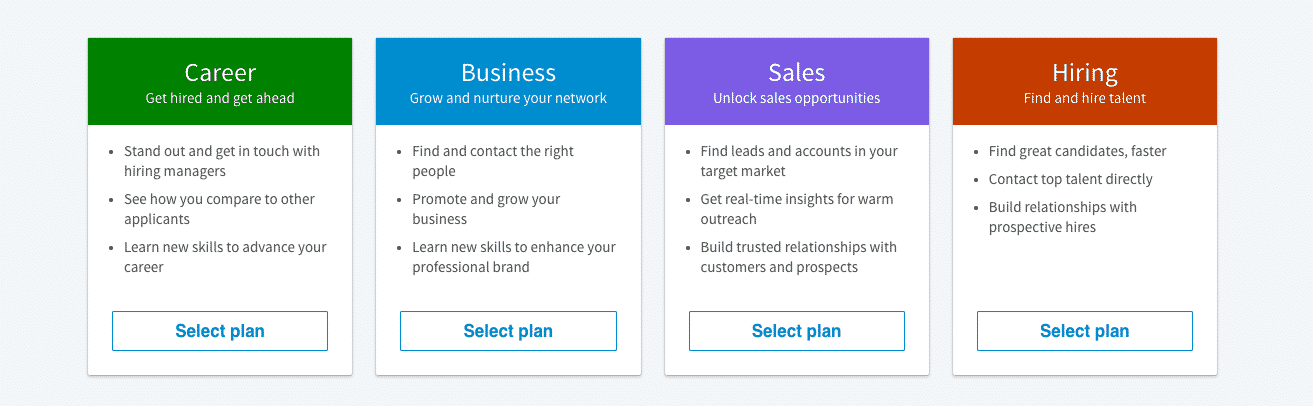1313x406 pixels.
Task: Click the purple Sales header
Action: (797, 82)
